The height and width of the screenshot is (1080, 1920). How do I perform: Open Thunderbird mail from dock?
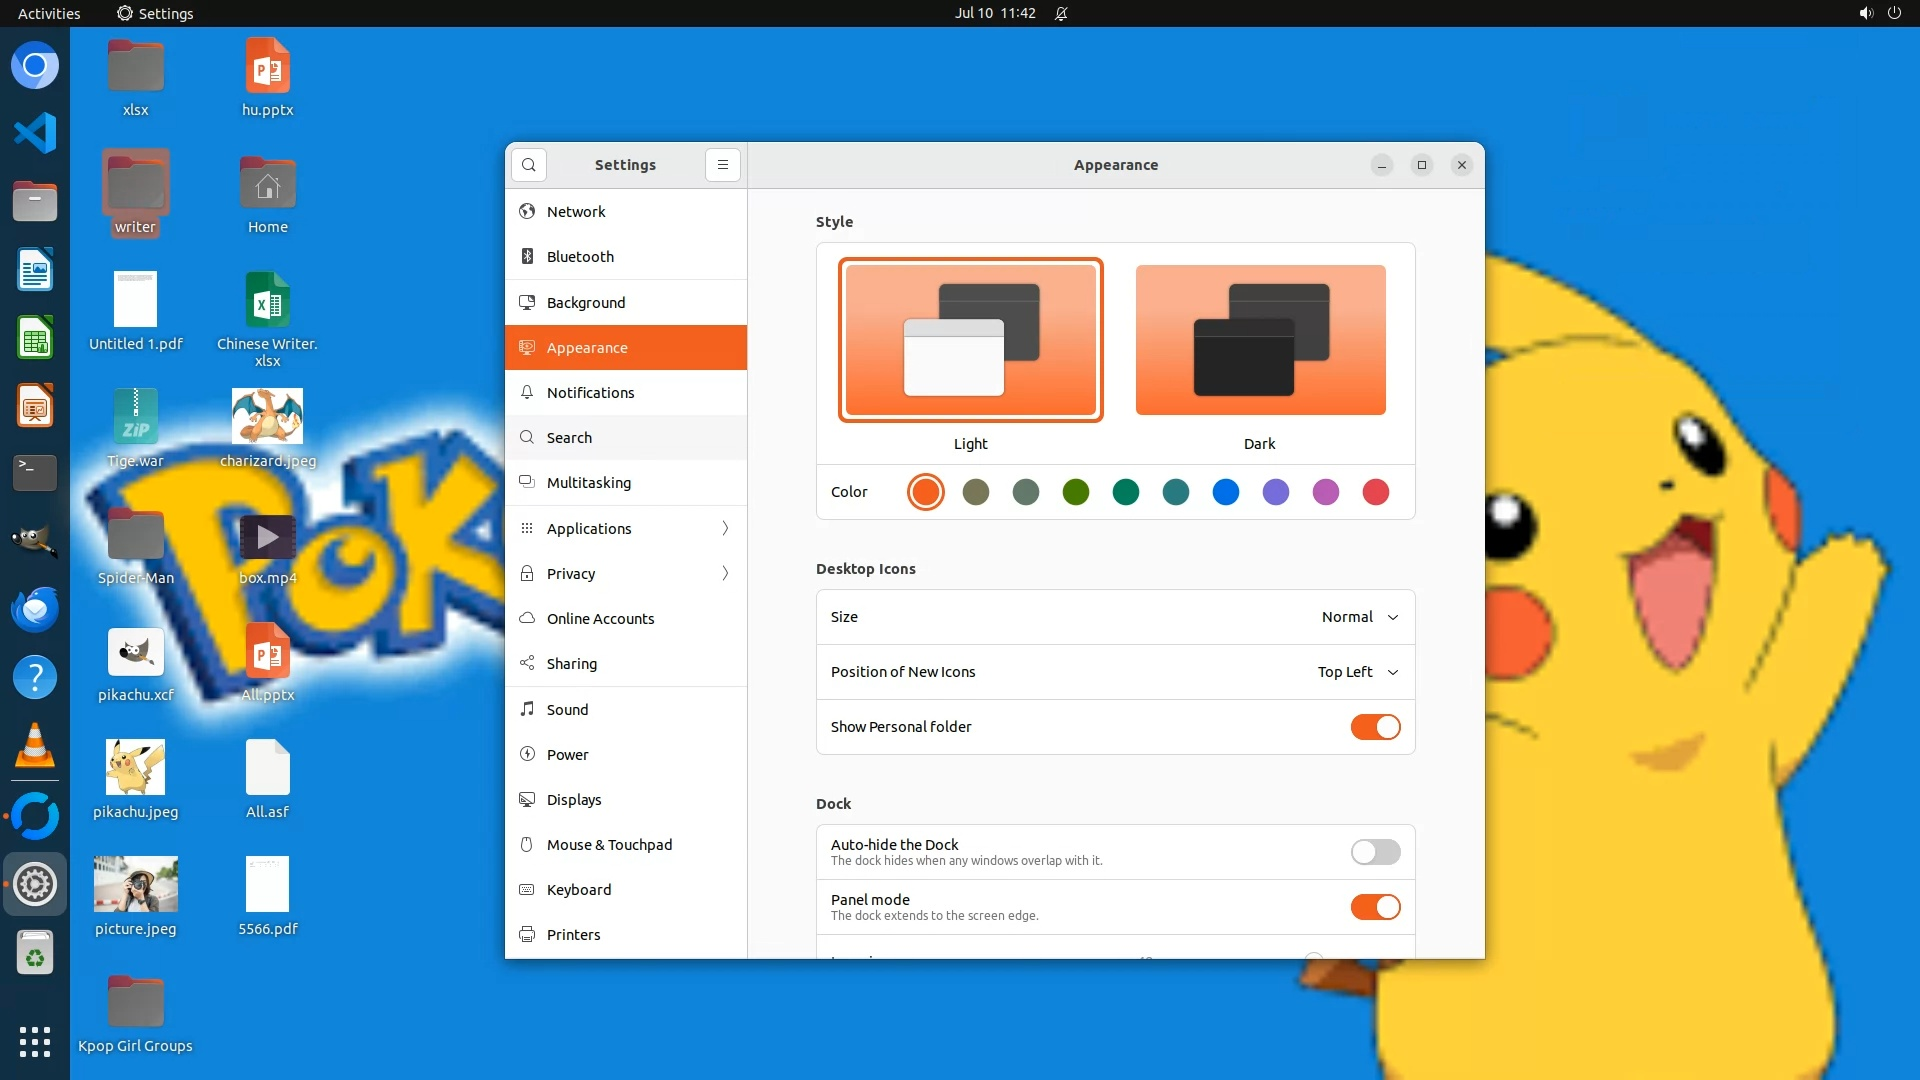pyautogui.click(x=35, y=609)
